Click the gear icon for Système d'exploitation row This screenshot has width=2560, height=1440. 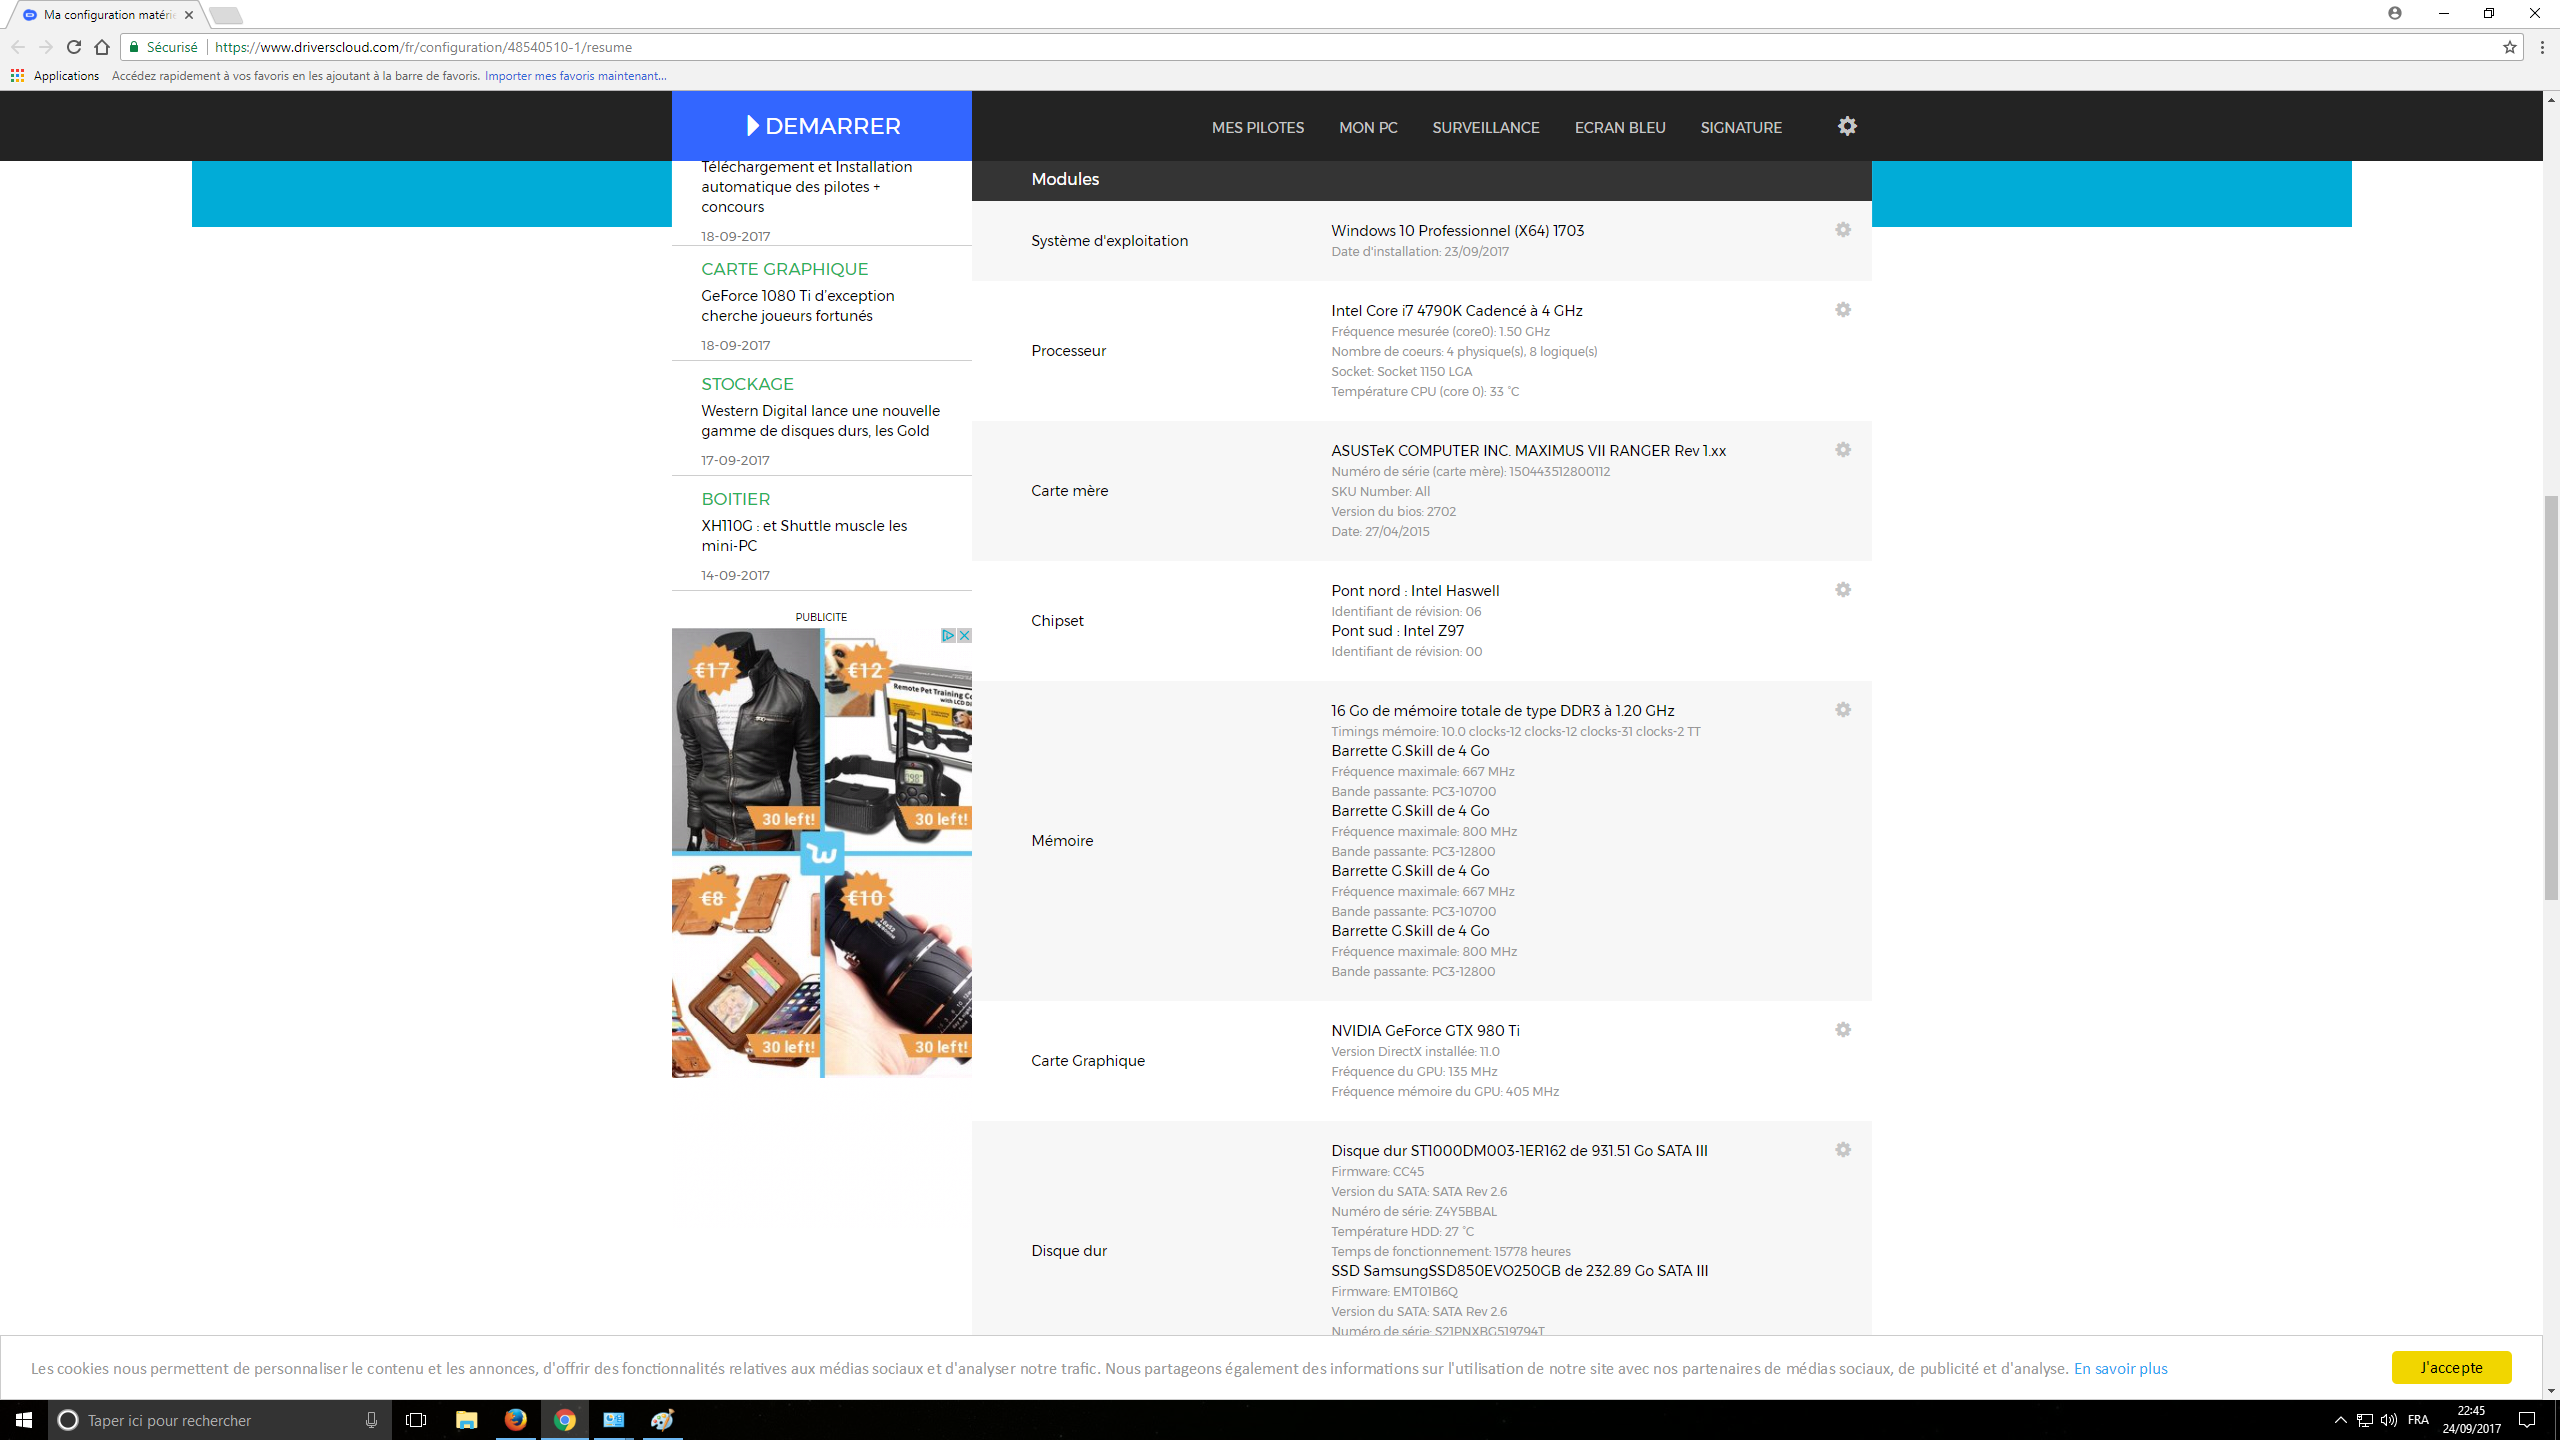coord(1843,230)
